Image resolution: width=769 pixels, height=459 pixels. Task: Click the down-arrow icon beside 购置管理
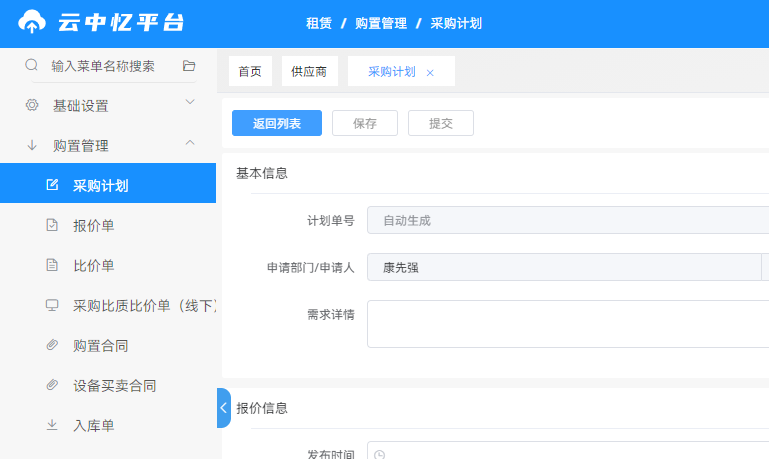pos(32,145)
